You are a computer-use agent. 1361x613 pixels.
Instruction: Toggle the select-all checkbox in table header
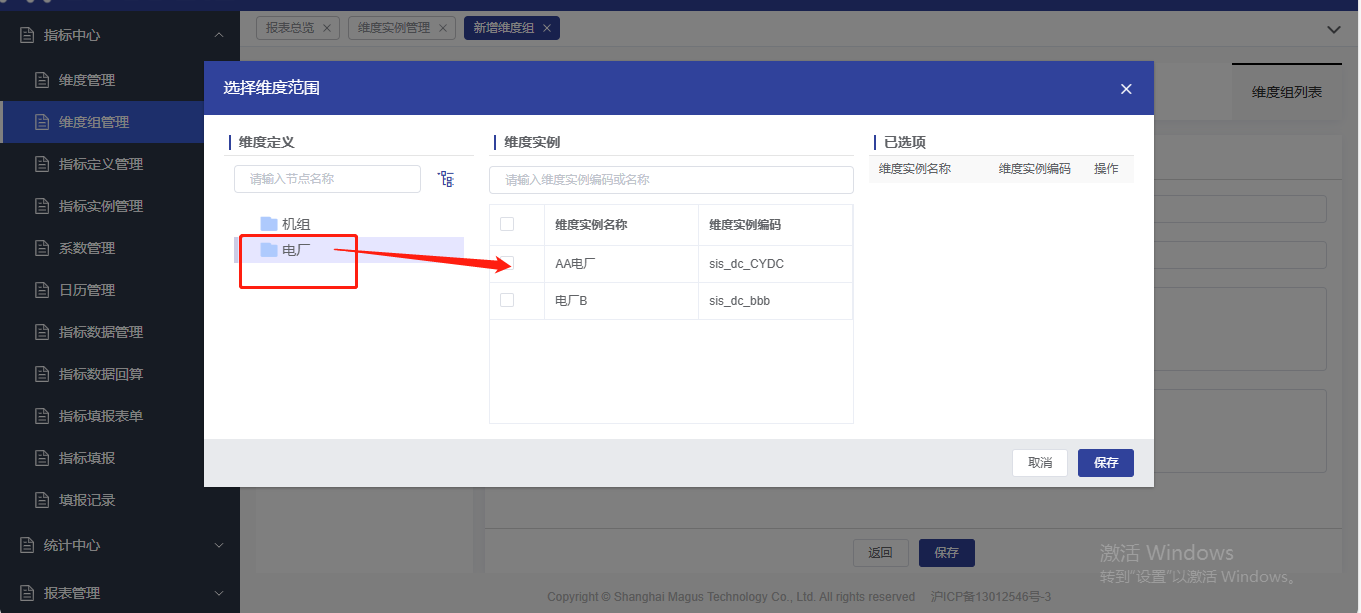click(507, 224)
